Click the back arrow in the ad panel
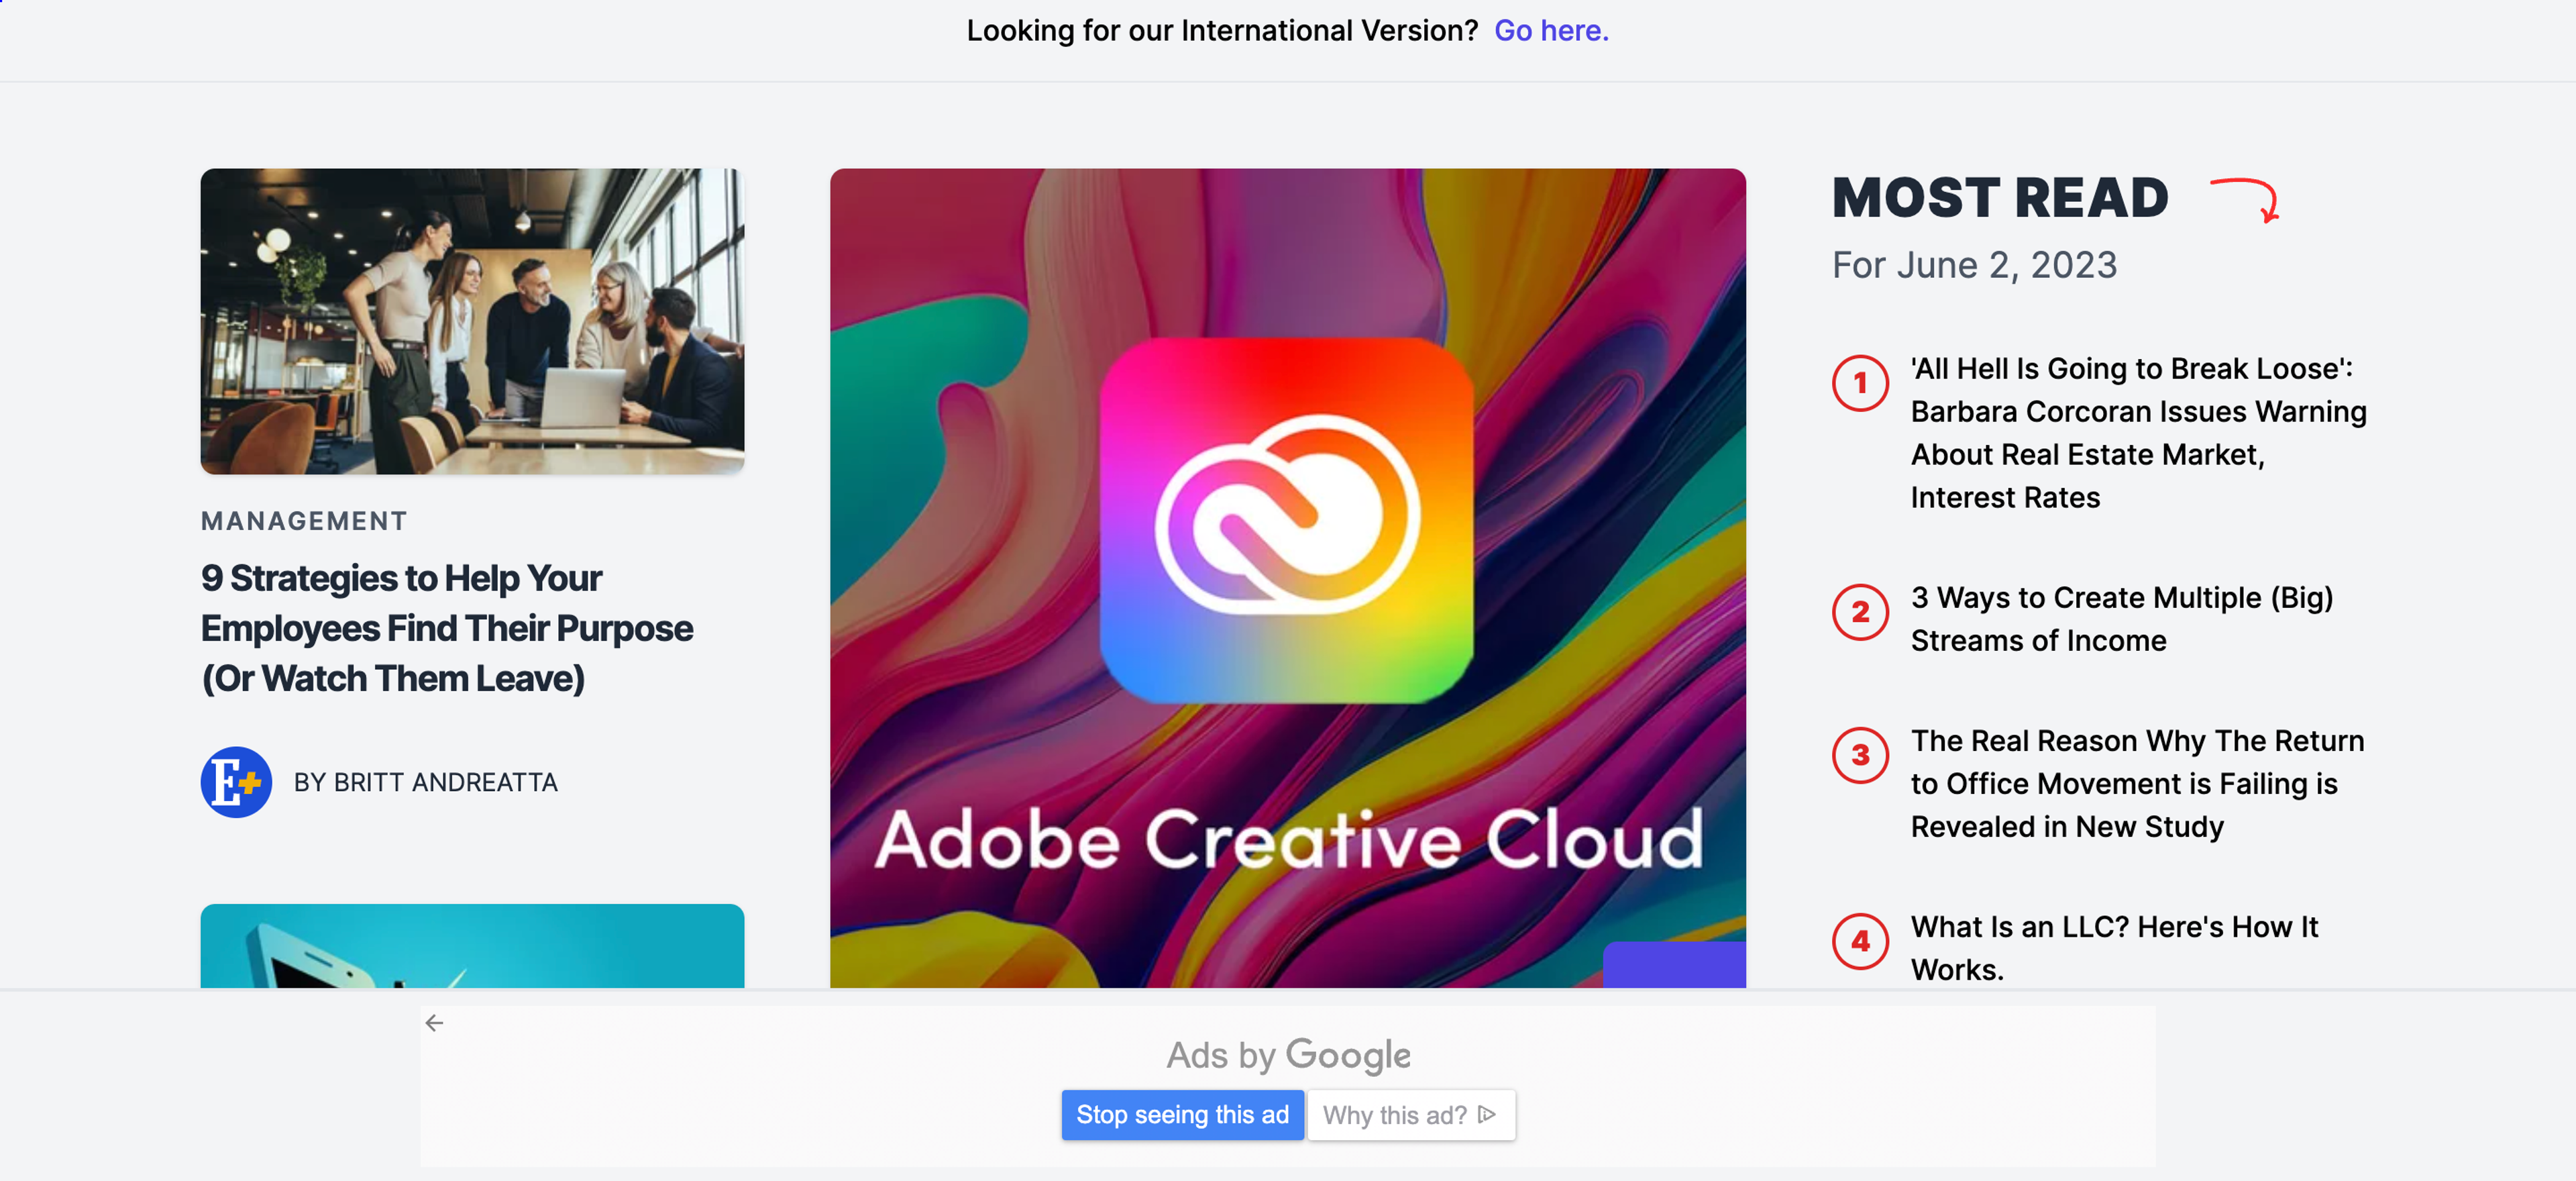This screenshot has width=2576, height=1181. coord(434,1022)
